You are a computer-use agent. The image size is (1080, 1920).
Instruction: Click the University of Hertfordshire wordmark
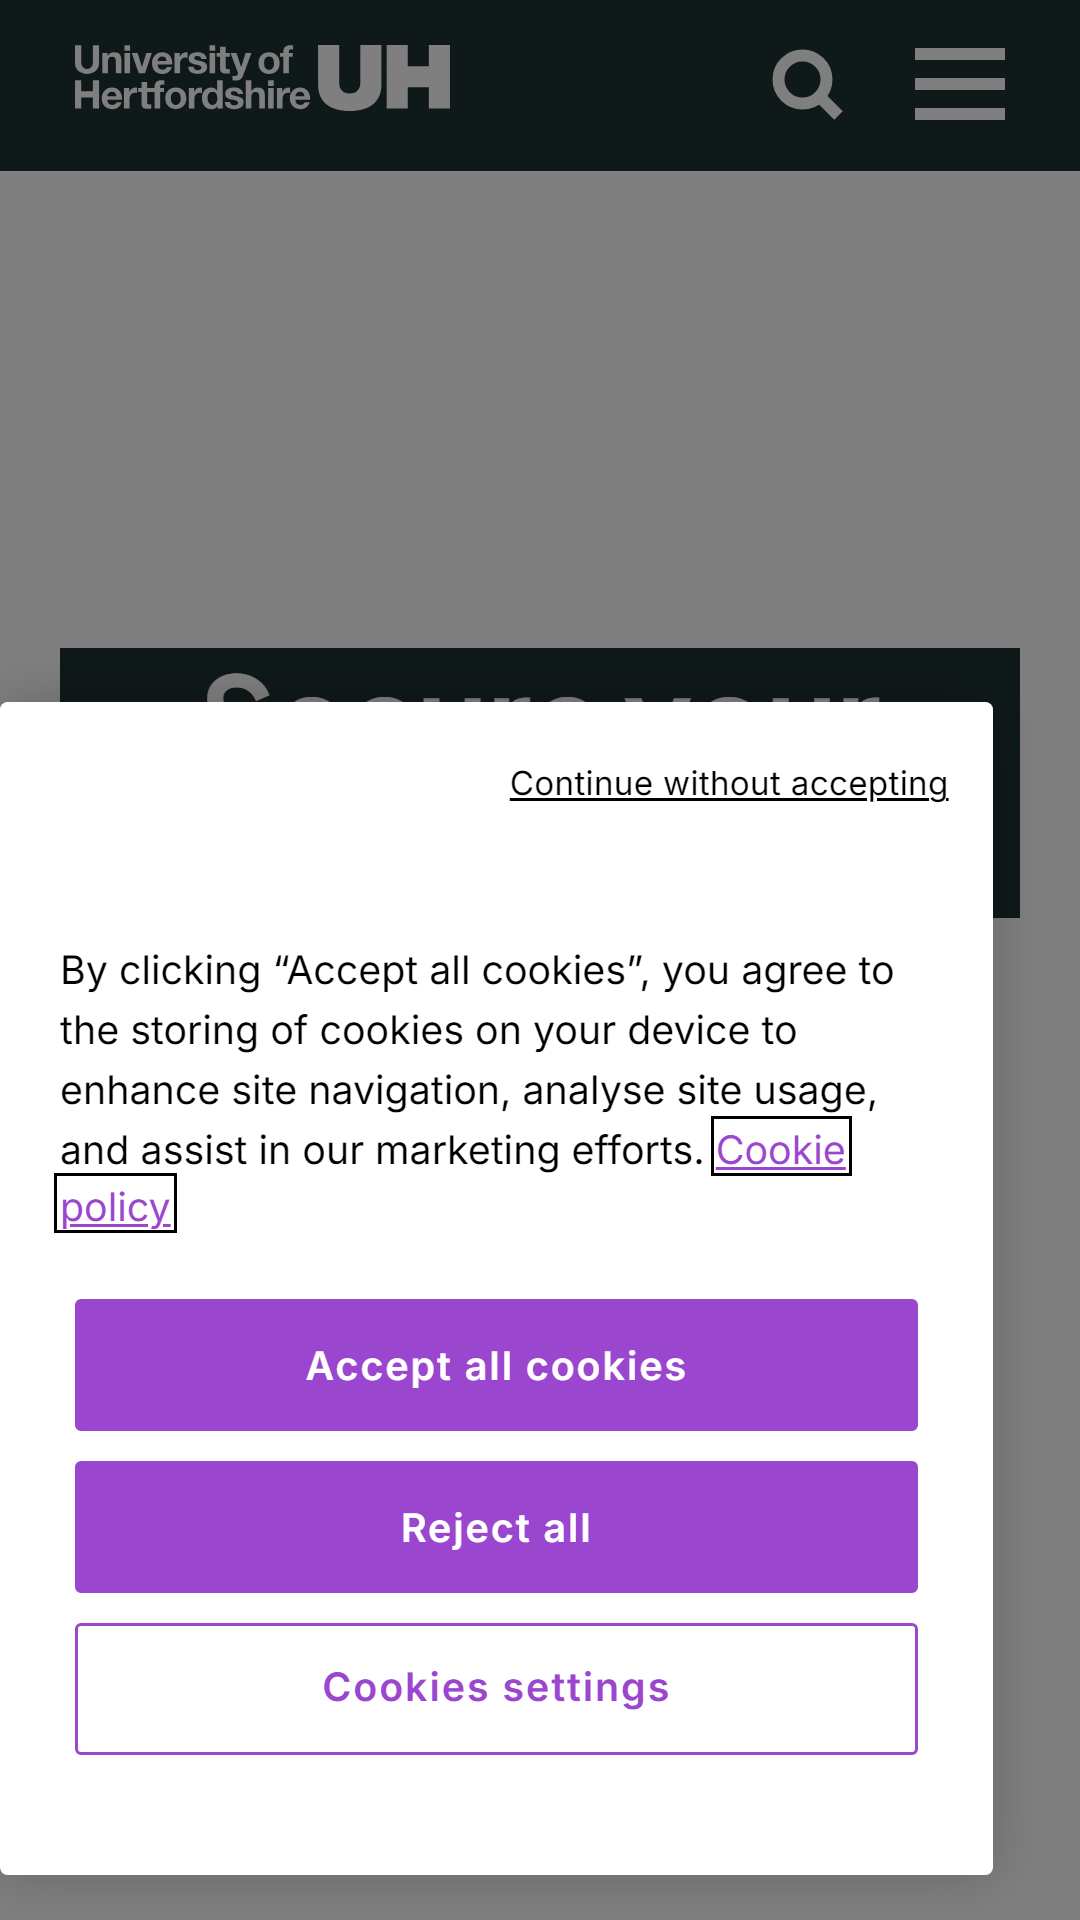coord(192,77)
